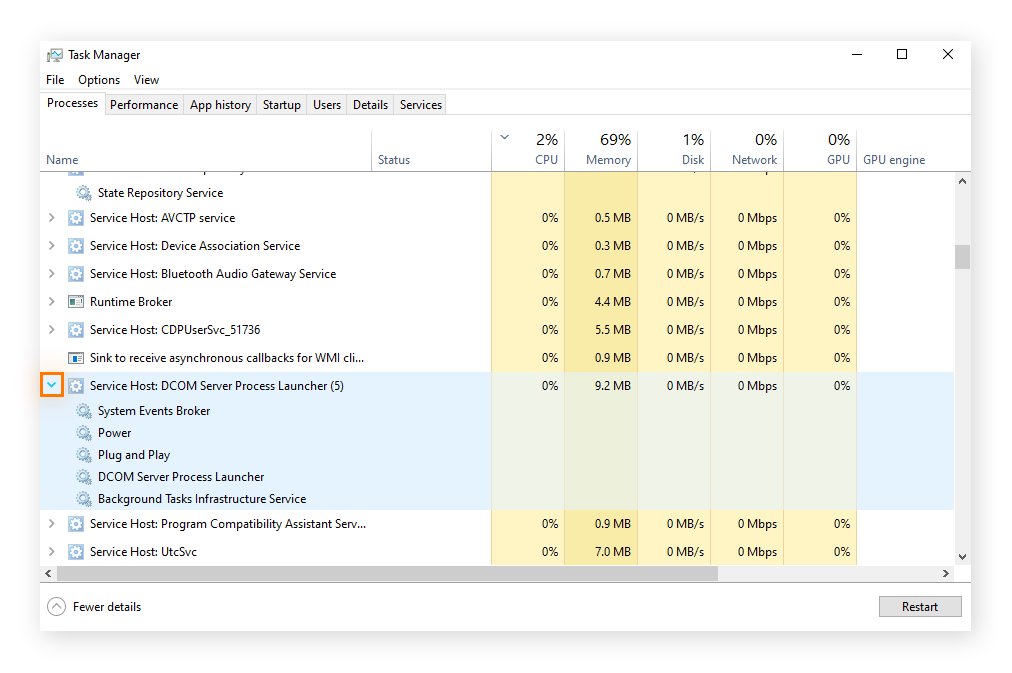Click the horizontal scrollbar right arrow

(x=946, y=574)
